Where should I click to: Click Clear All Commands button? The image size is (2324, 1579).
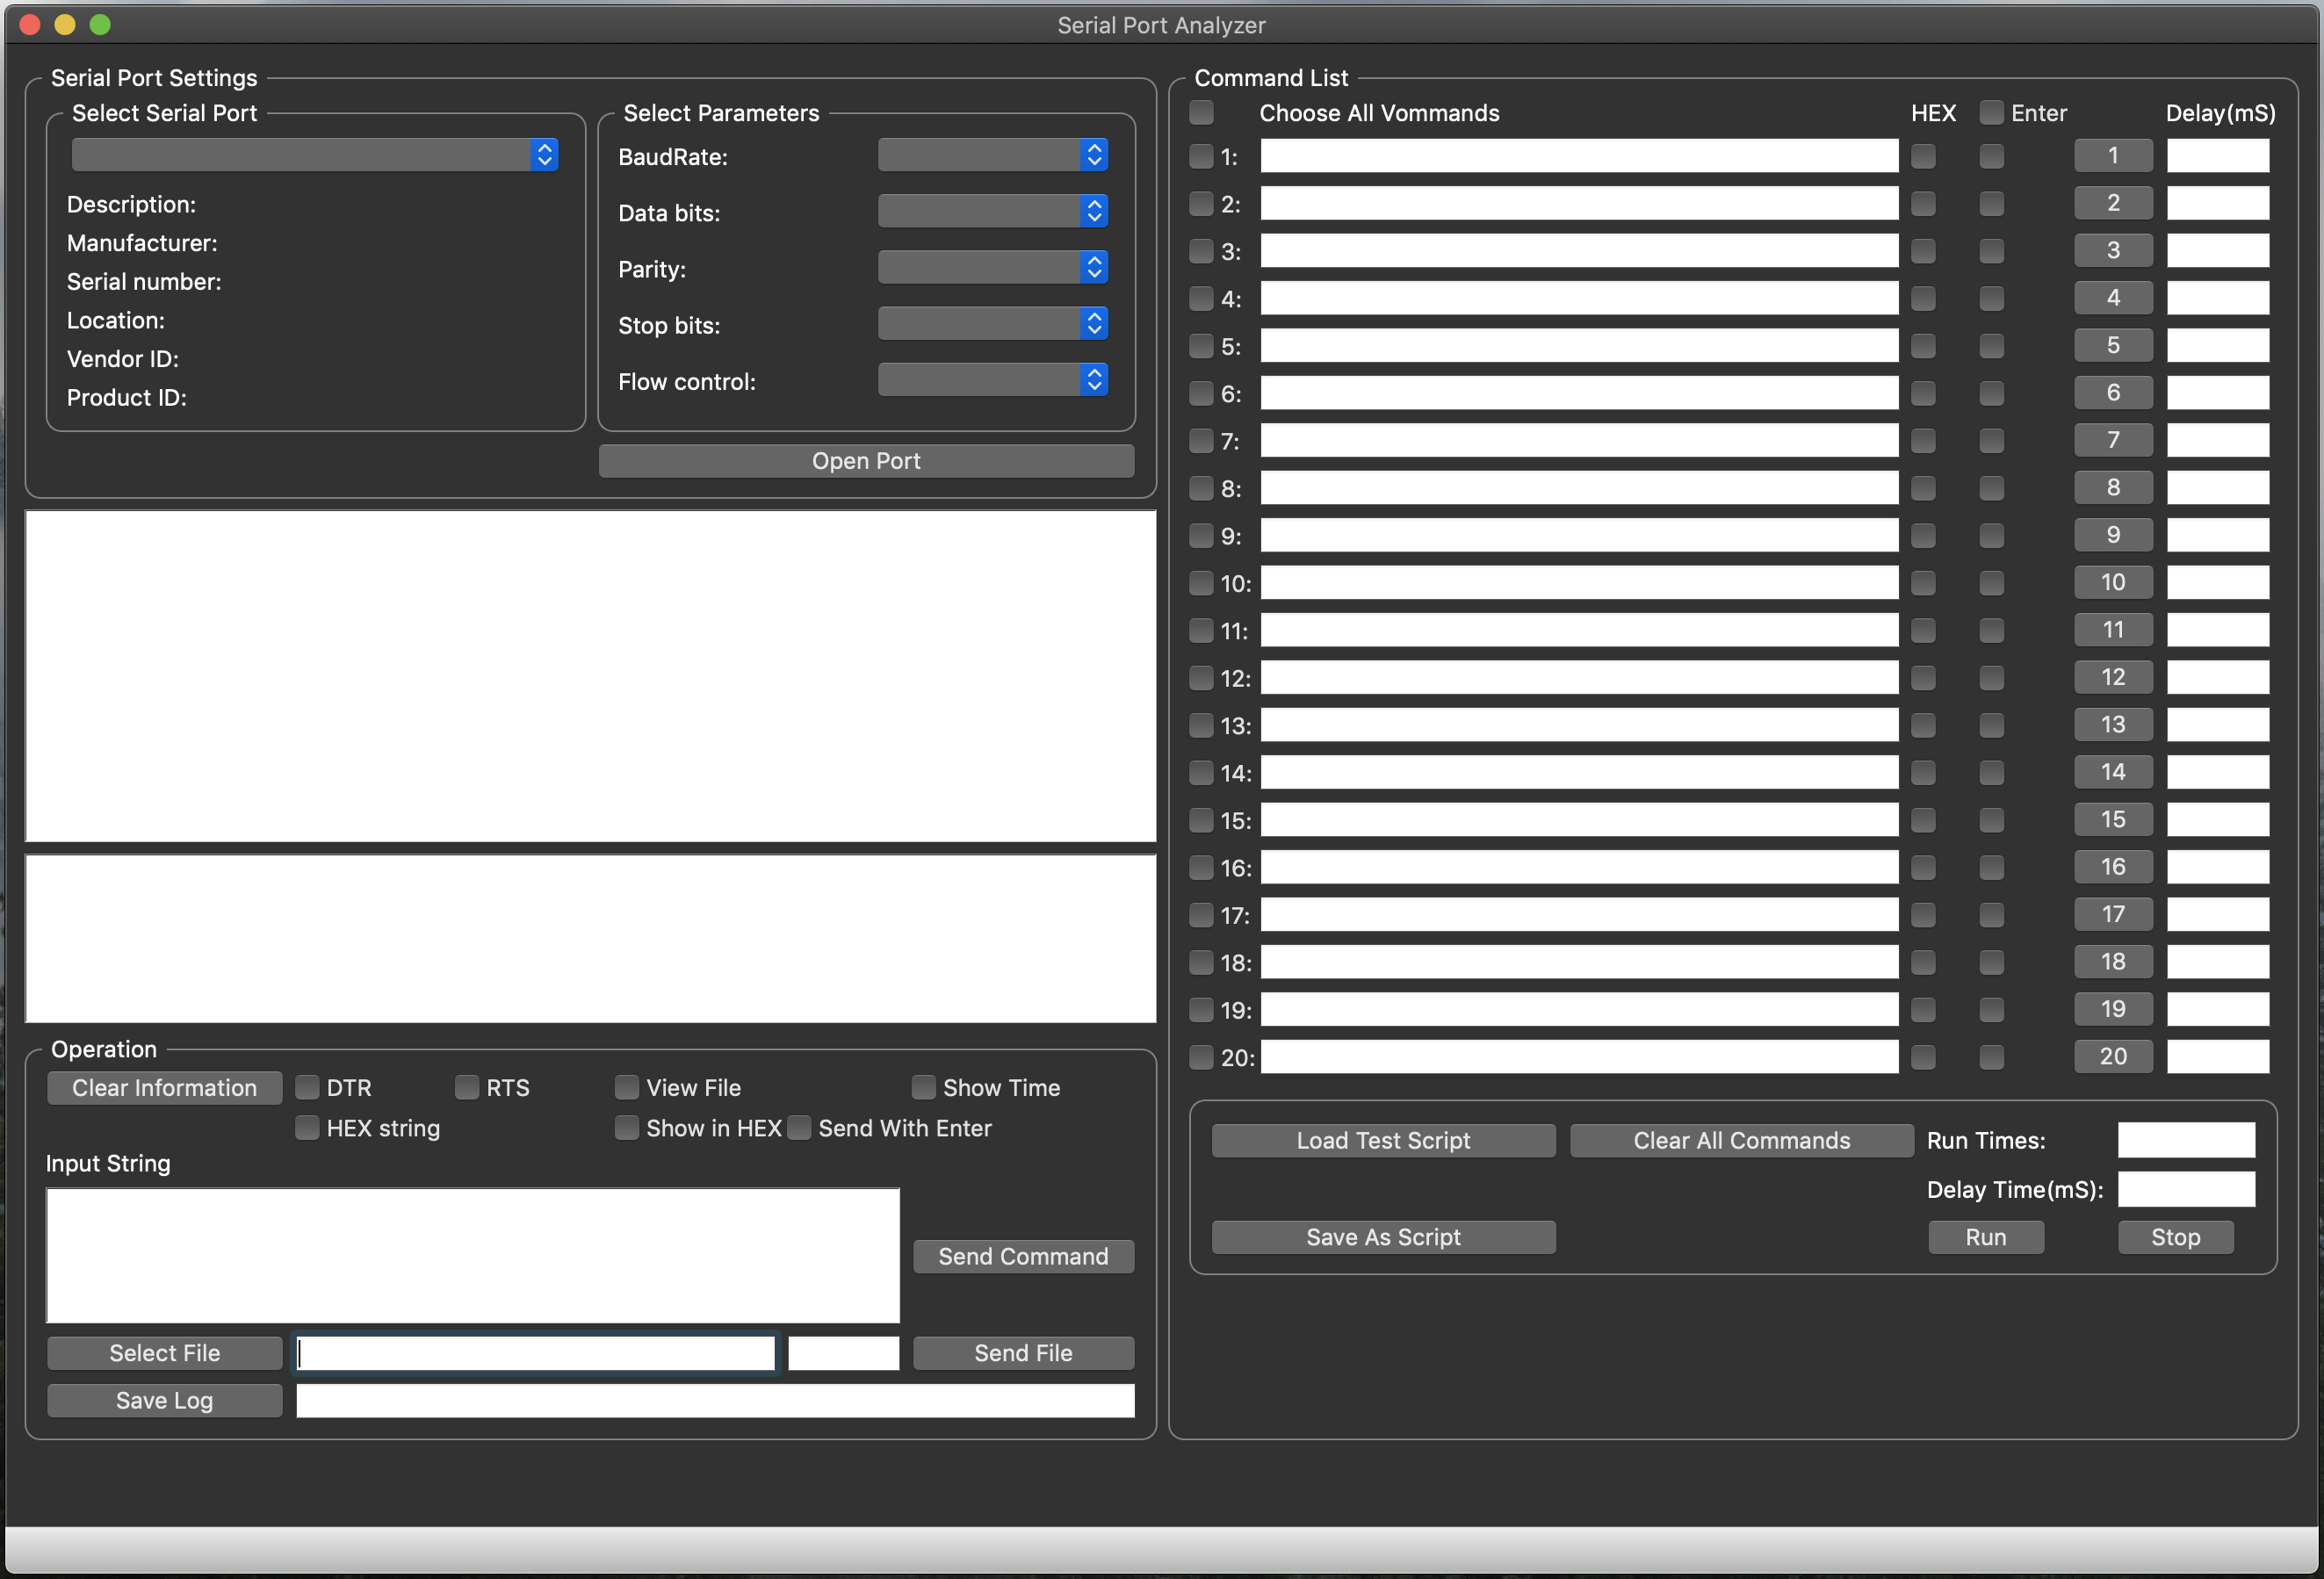pyautogui.click(x=1741, y=1140)
